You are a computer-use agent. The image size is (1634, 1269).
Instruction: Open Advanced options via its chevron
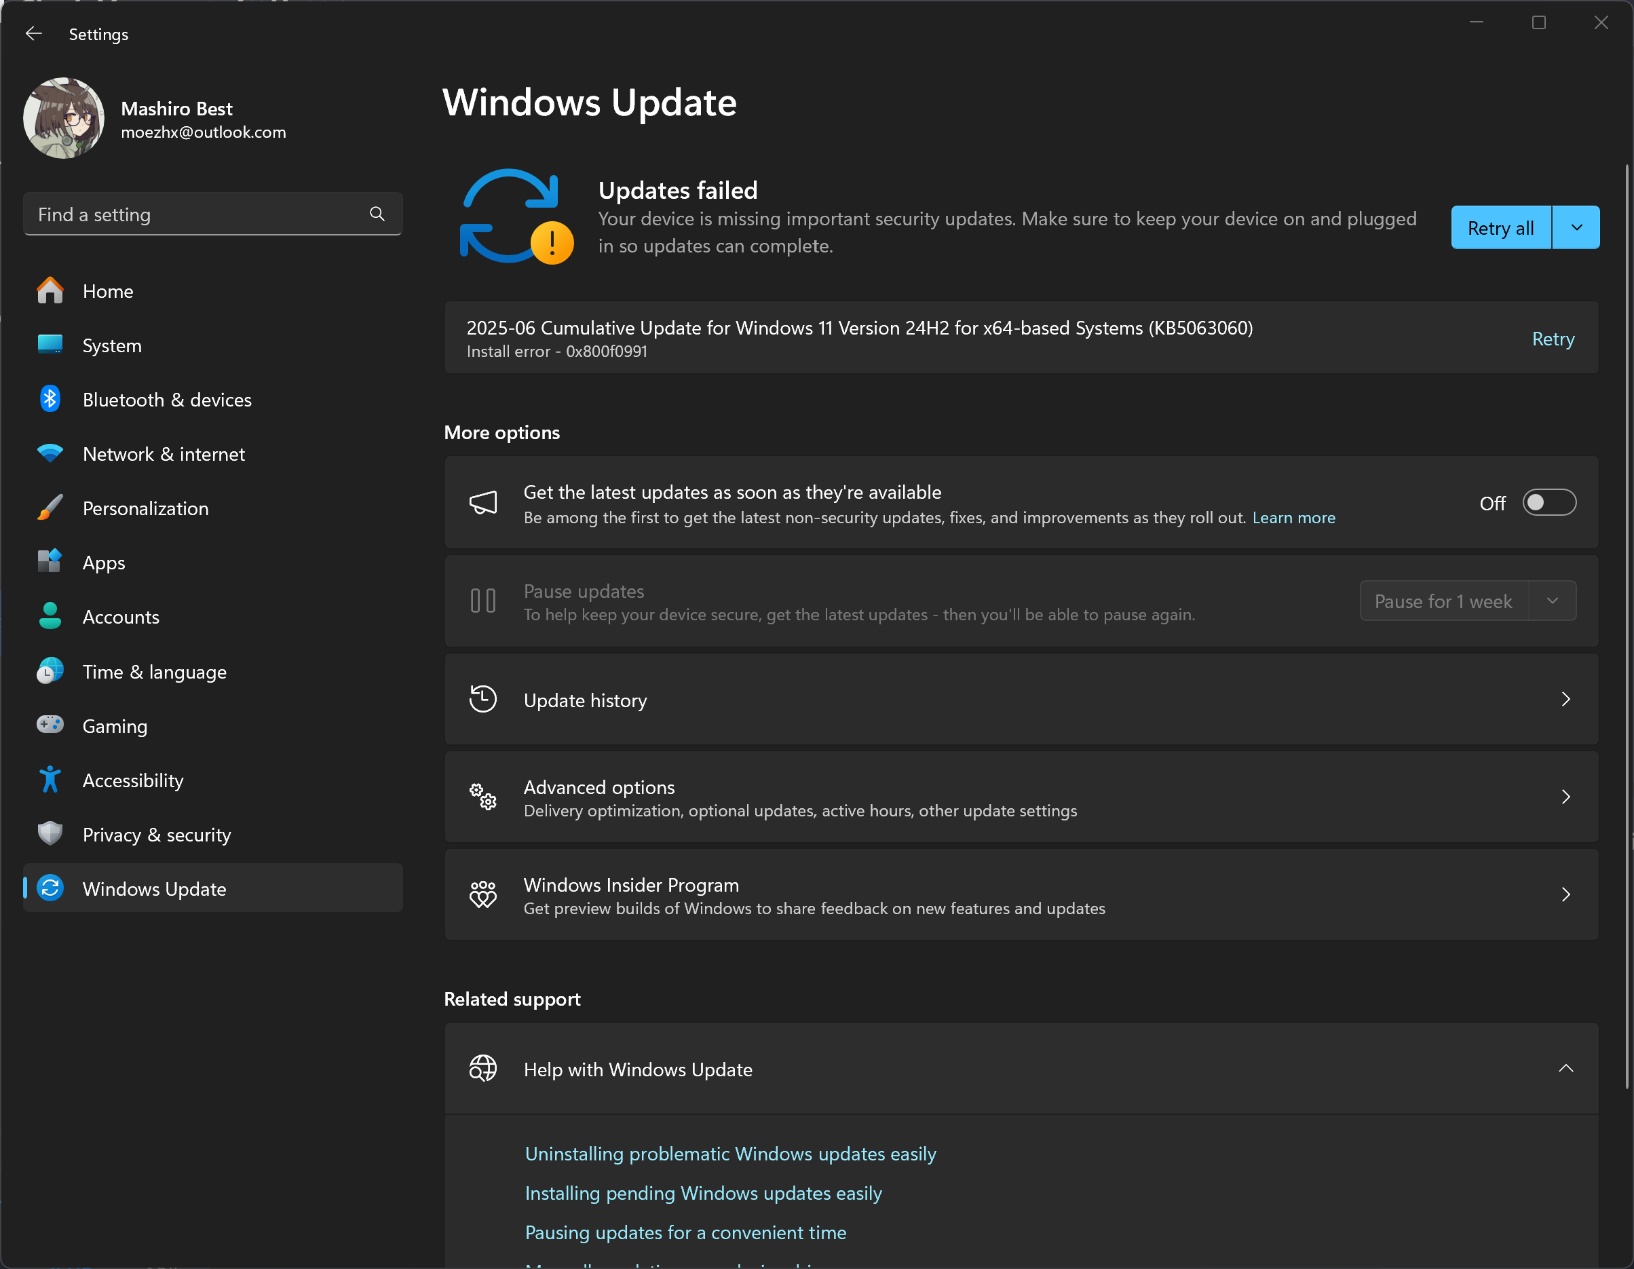point(1566,796)
